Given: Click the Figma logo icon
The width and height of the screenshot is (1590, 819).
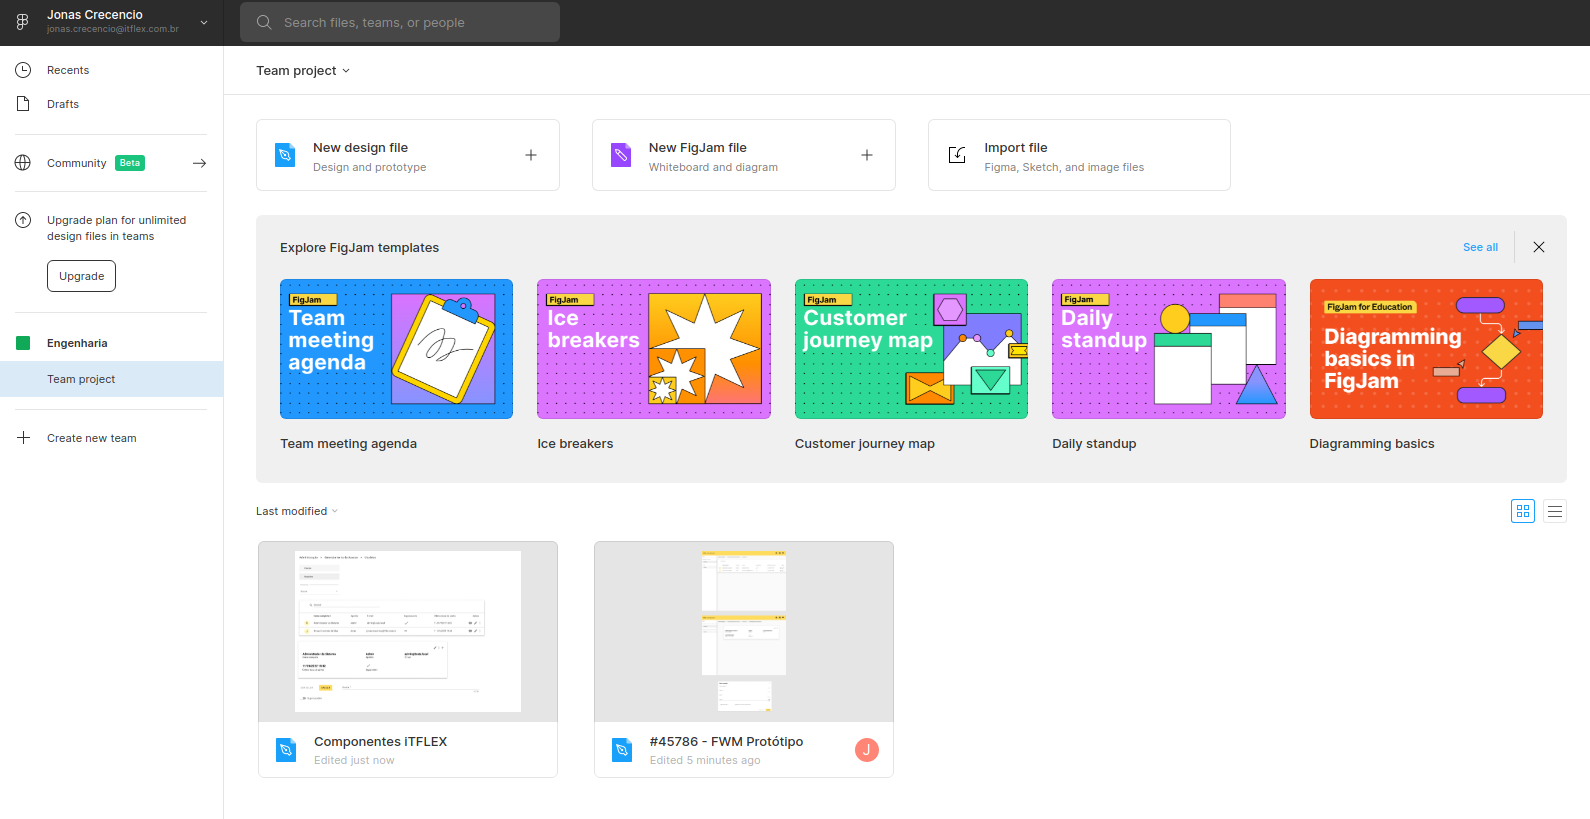Looking at the screenshot, I should click(x=22, y=22).
